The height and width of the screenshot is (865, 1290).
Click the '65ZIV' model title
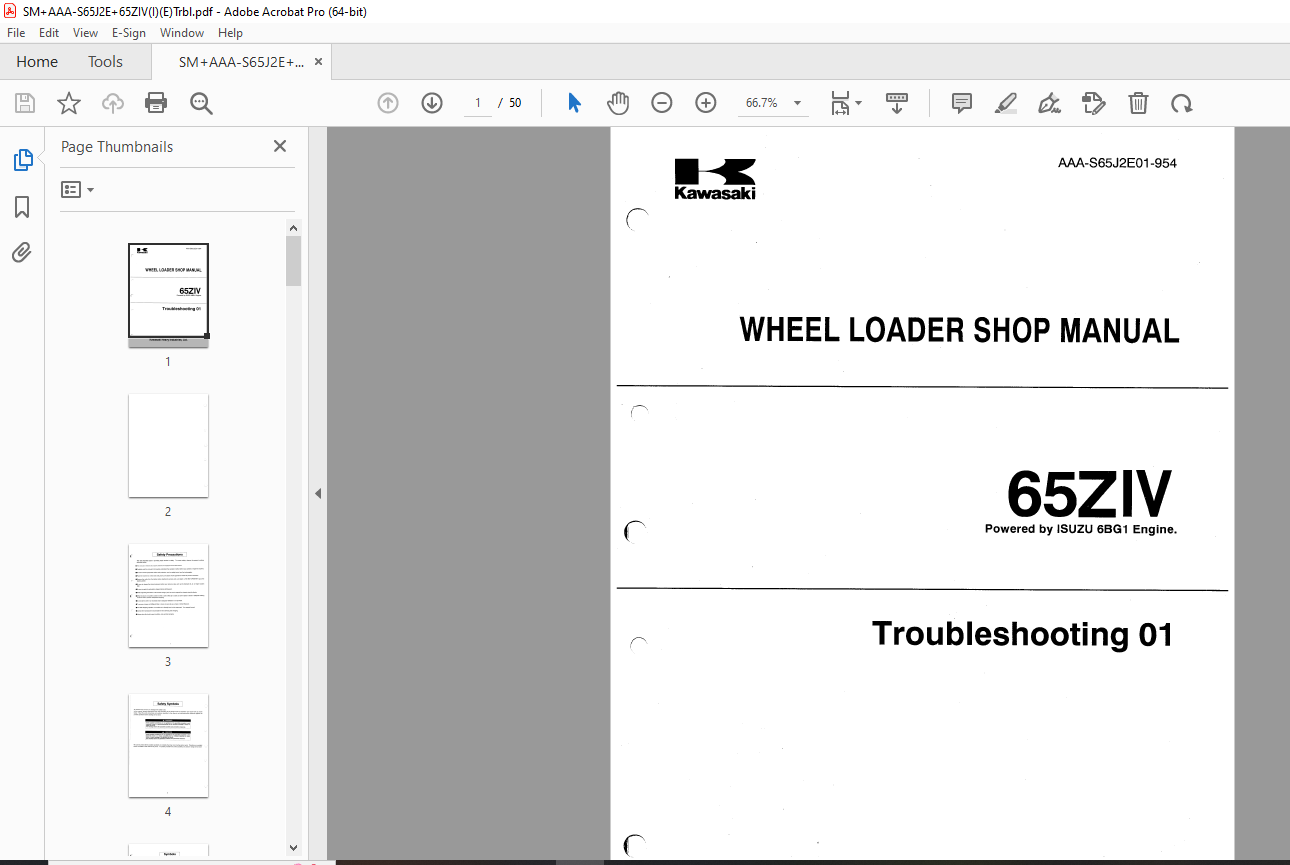point(1089,493)
